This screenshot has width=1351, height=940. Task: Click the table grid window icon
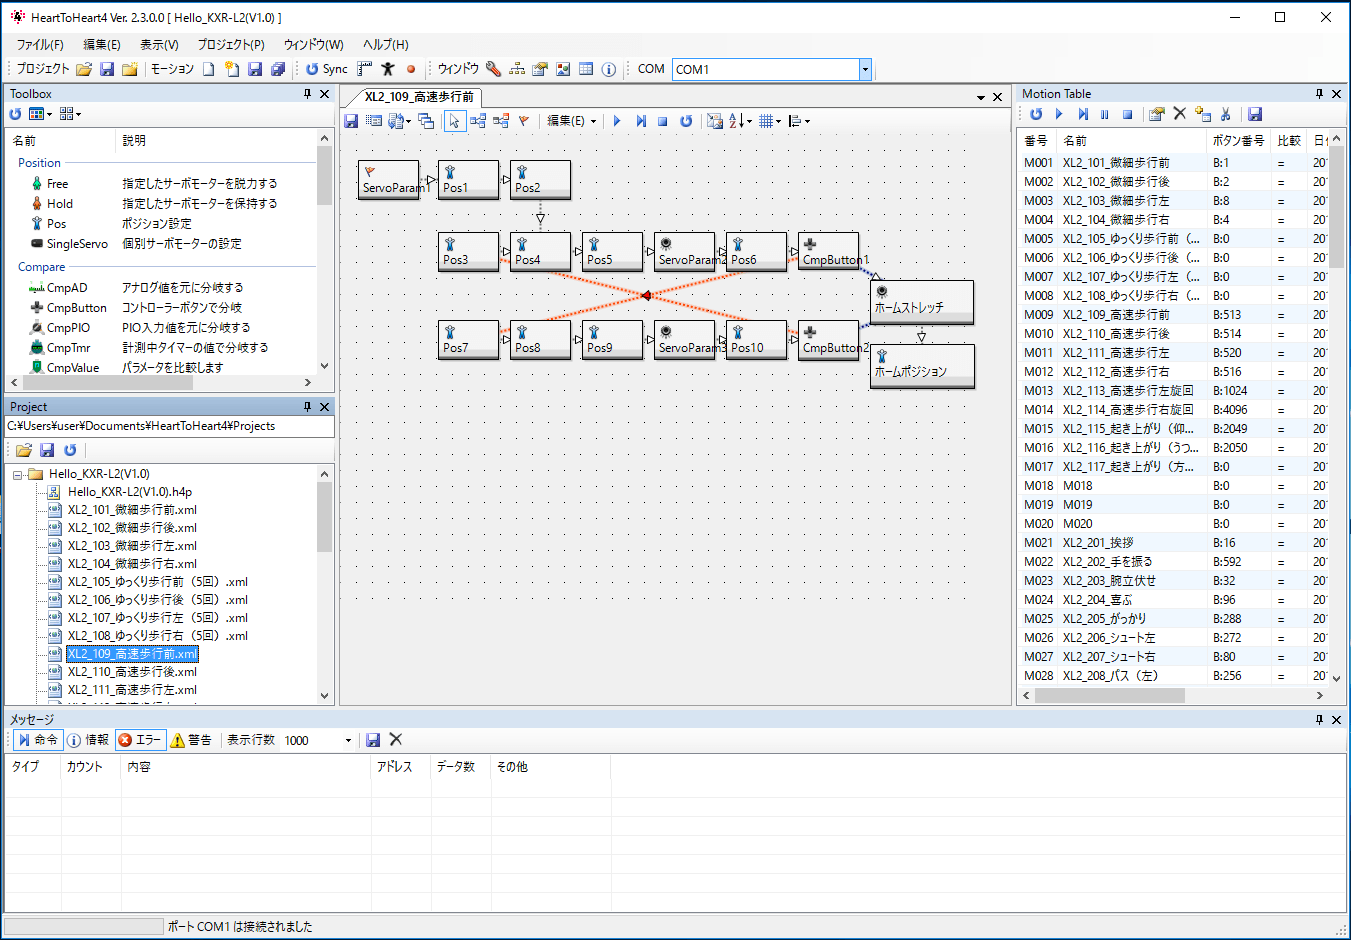coord(586,69)
